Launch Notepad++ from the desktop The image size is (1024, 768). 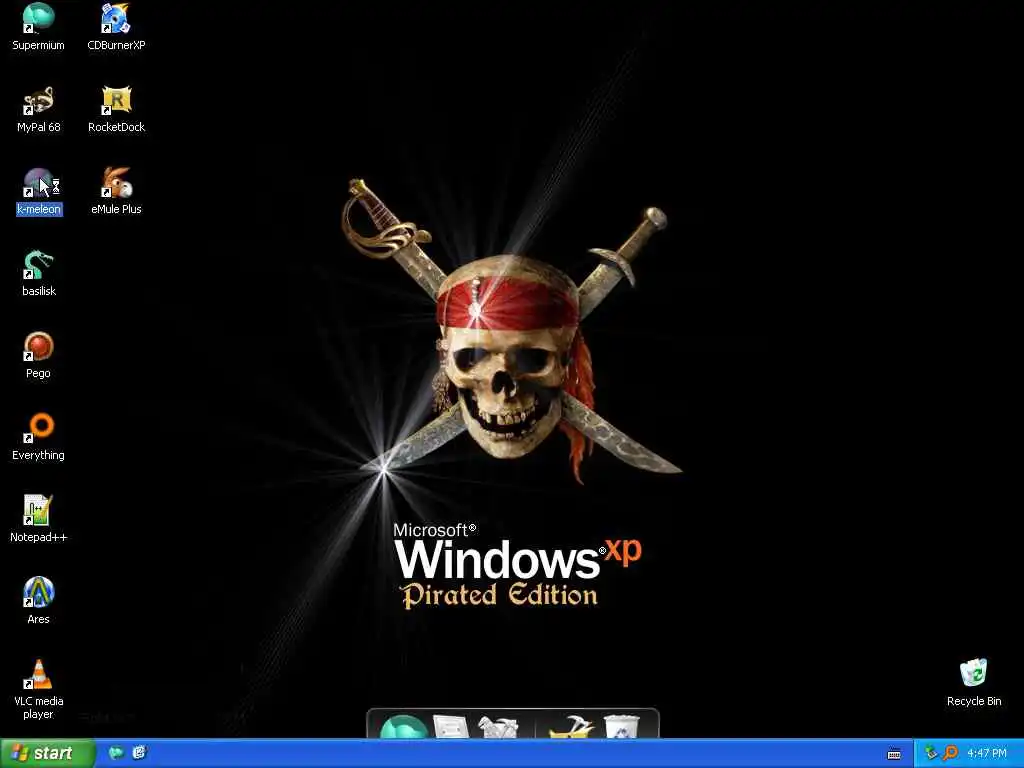[x=39, y=519]
